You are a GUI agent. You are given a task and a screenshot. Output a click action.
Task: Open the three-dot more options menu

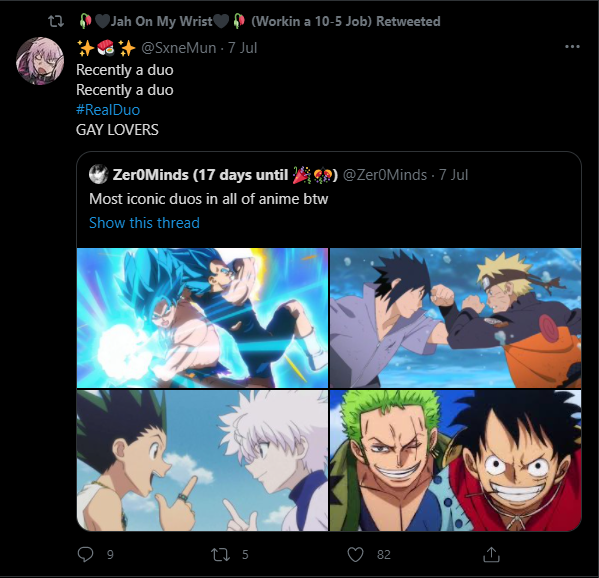[572, 47]
